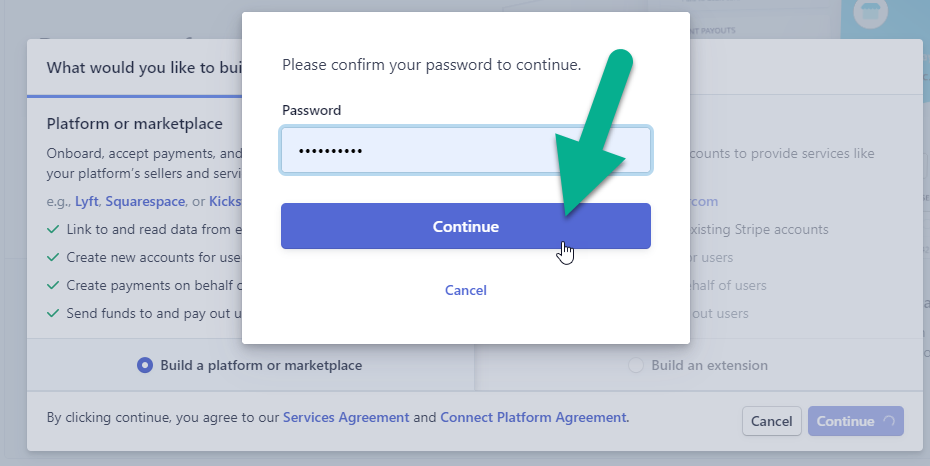Click the checkmark beside Send funds to

click(x=53, y=313)
